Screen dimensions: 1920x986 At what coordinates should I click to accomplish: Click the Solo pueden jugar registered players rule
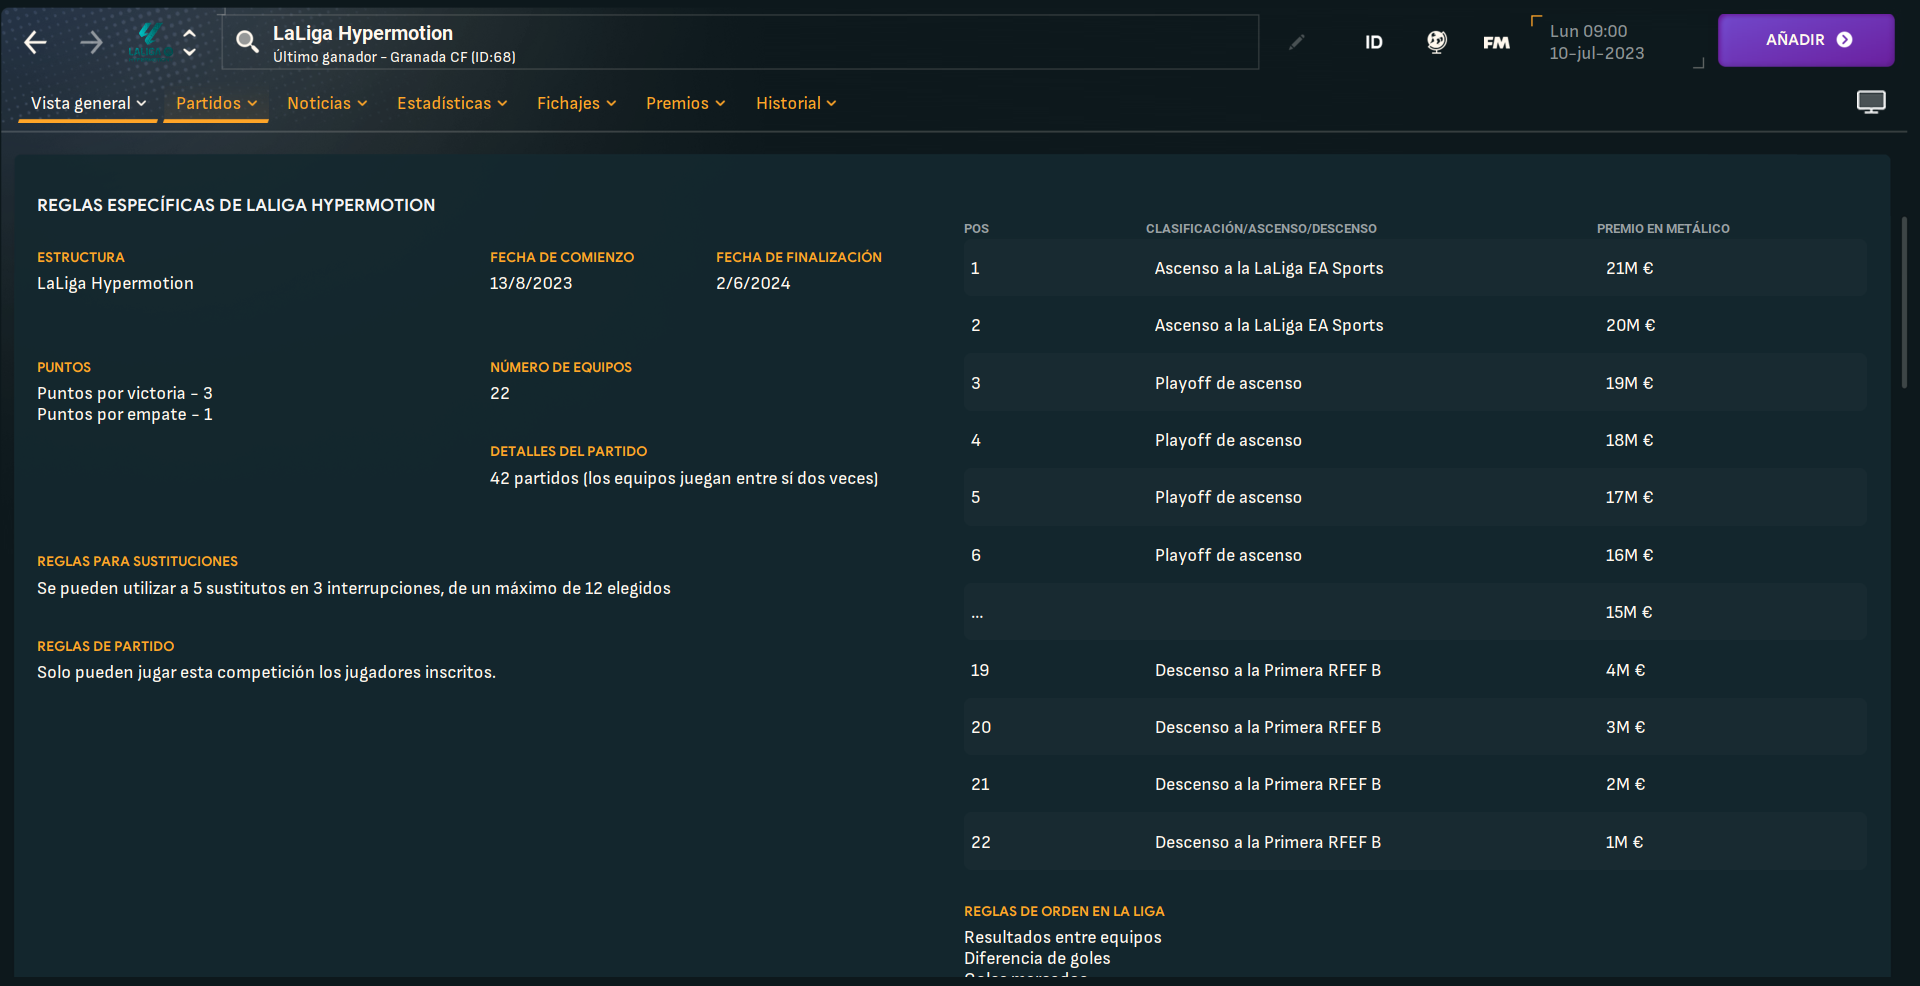[x=266, y=672]
